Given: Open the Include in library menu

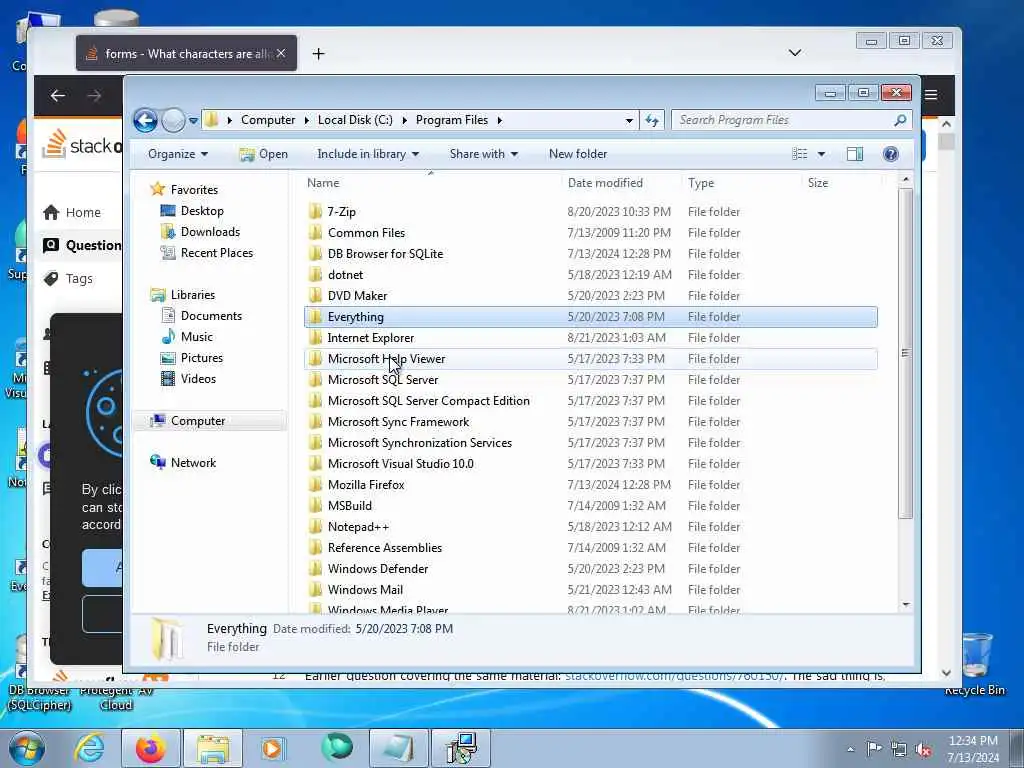Looking at the screenshot, I should (x=368, y=154).
